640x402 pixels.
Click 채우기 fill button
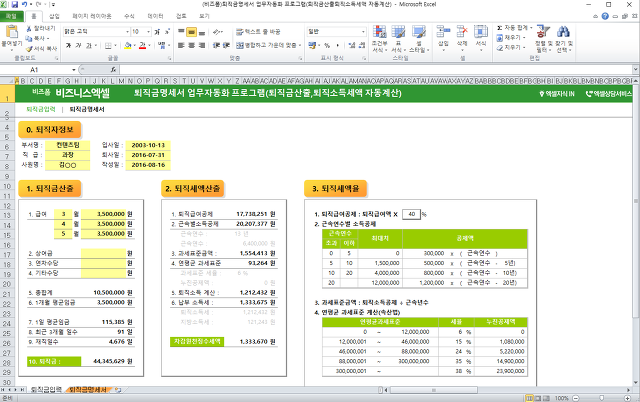pos(511,38)
